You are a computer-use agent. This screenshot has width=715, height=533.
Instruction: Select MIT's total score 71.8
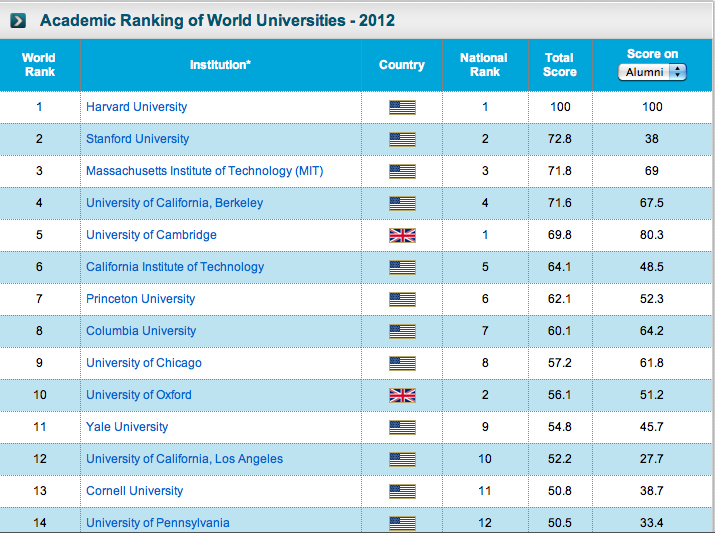coord(560,171)
